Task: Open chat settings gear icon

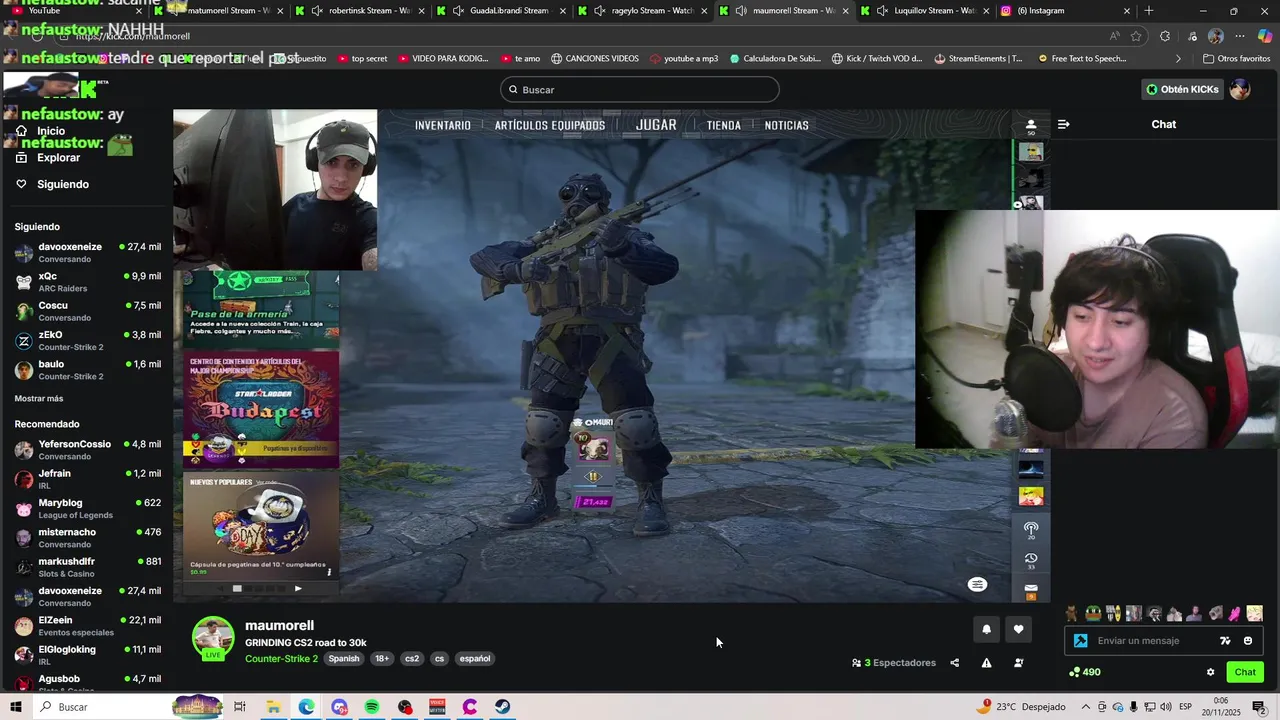Action: tap(1210, 672)
